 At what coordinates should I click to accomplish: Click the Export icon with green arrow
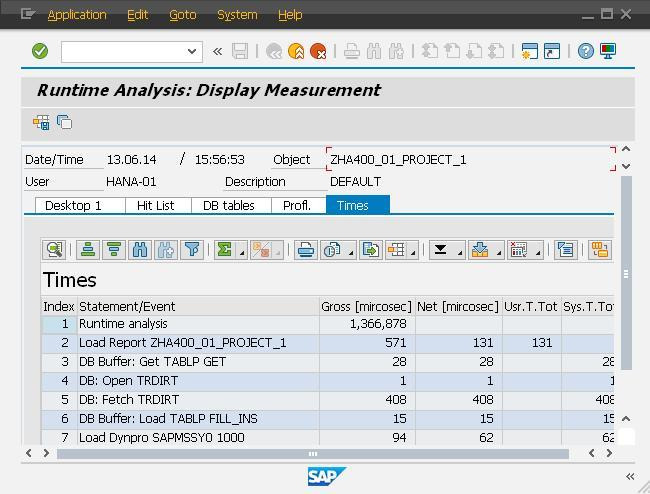click(x=371, y=250)
